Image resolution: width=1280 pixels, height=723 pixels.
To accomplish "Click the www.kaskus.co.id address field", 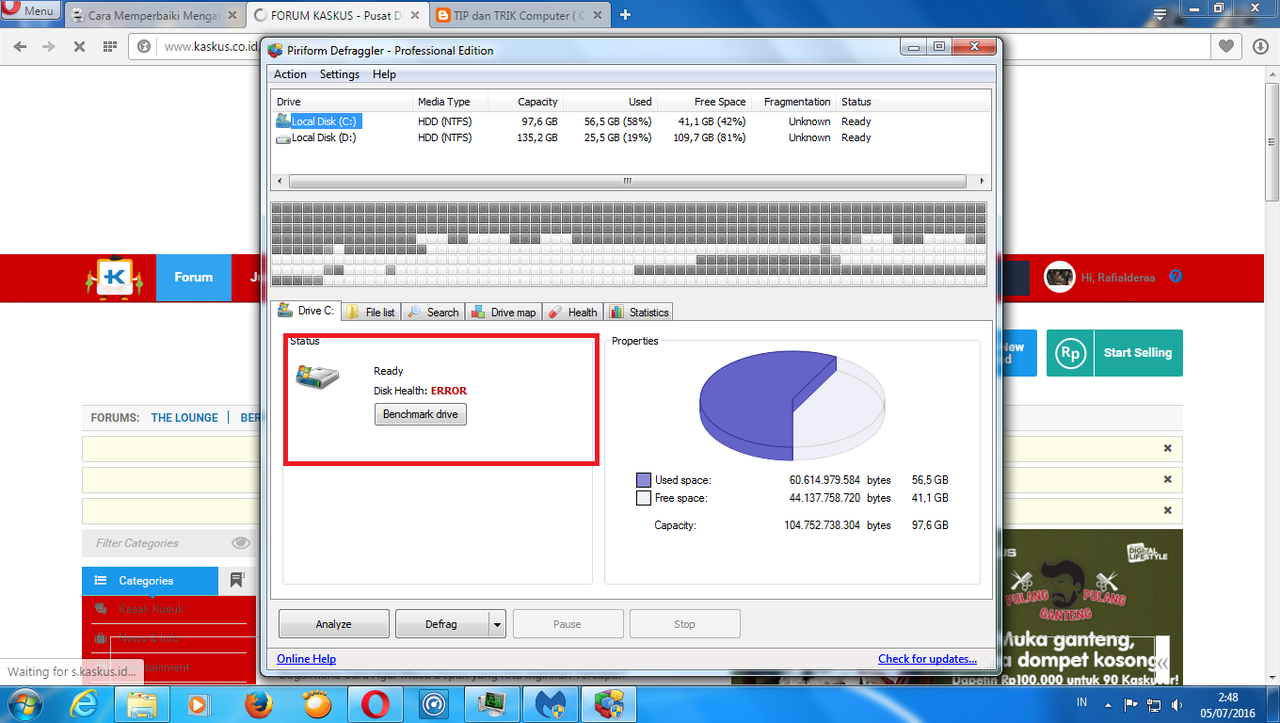I will (210, 46).
